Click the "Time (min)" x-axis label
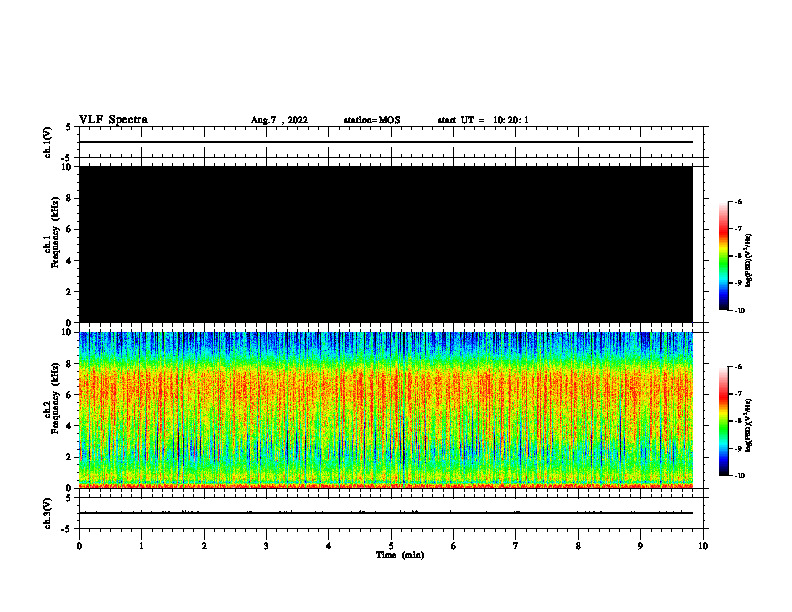The image size is (792, 612). tap(400, 555)
